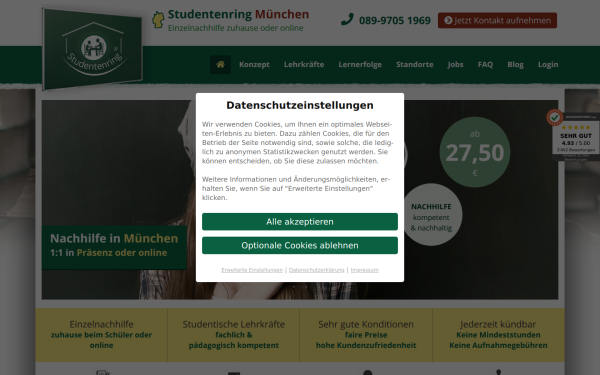The width and height of the screenshot is (600, 375).
Task: Click Login in the navigation bar
Action: coord(548,64)
